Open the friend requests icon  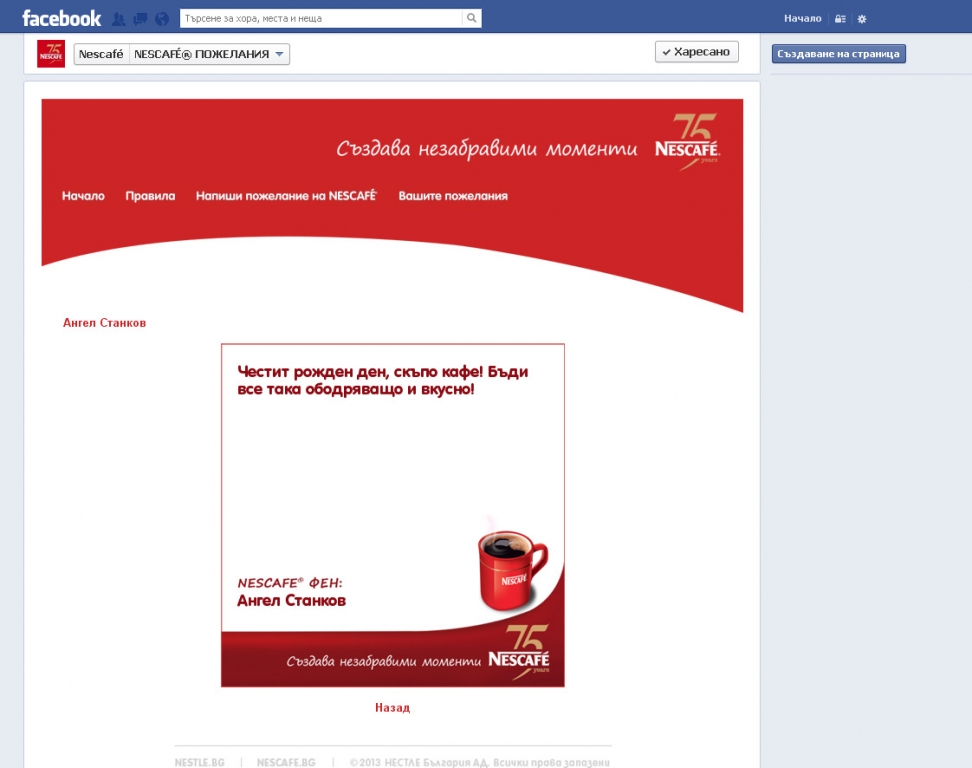coord(118,19)
